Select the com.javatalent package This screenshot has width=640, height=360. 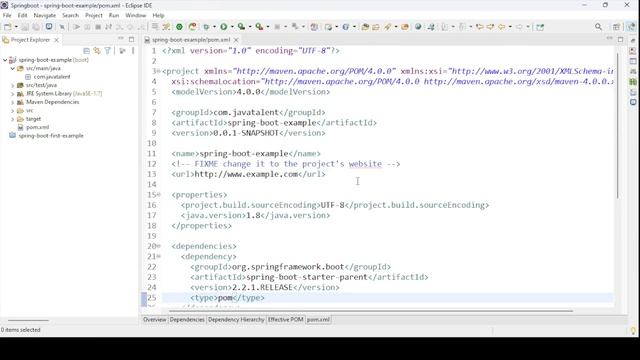tap(52, 77)
